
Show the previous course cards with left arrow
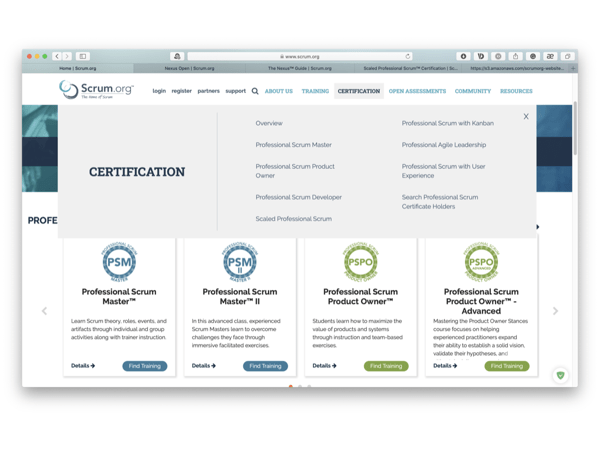(44, 311)
